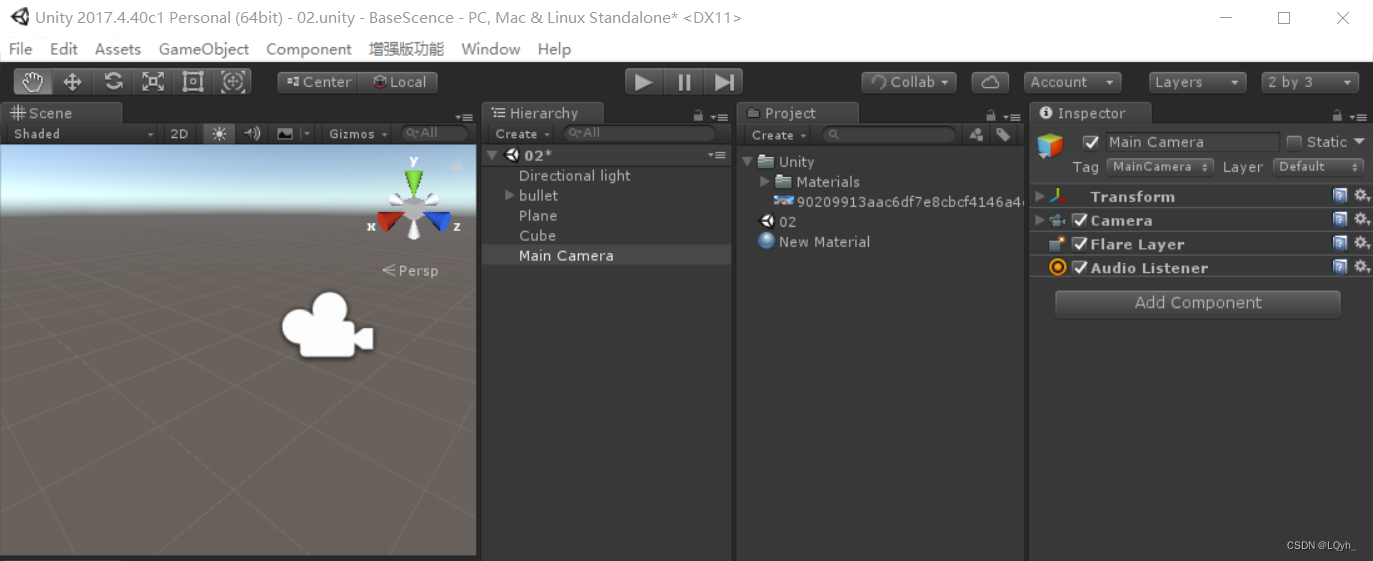This screenshot has width=1373, height=561.
Task: Toggle pivot mode Center button
Action: pyautogui.click(x=318, y=82)
